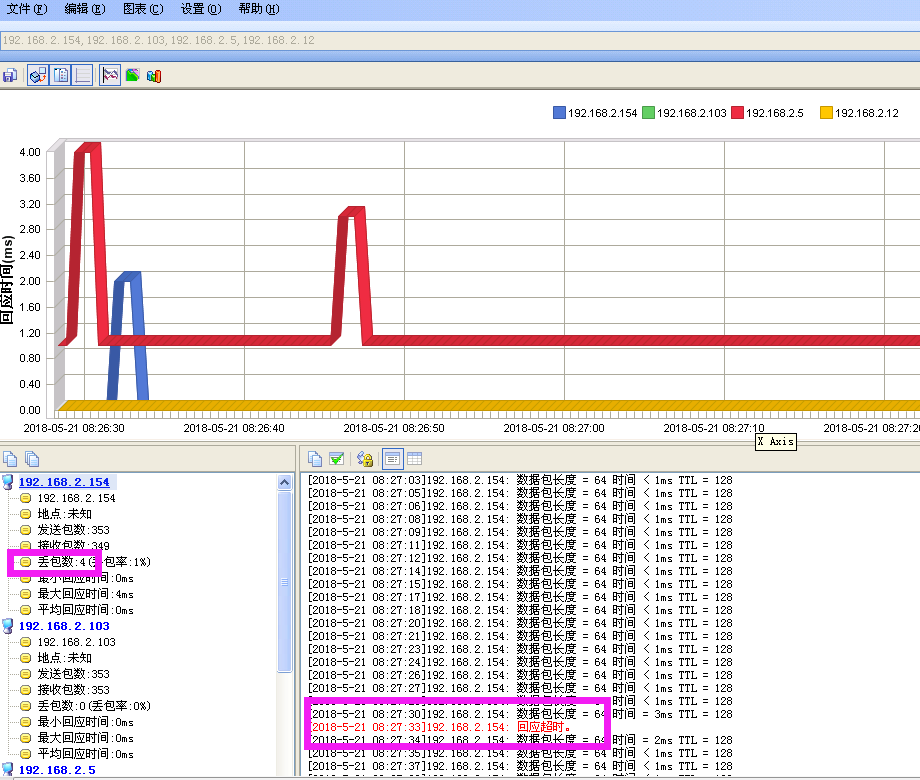Expand the 192.168.2.154 host node

click(64, 482)
